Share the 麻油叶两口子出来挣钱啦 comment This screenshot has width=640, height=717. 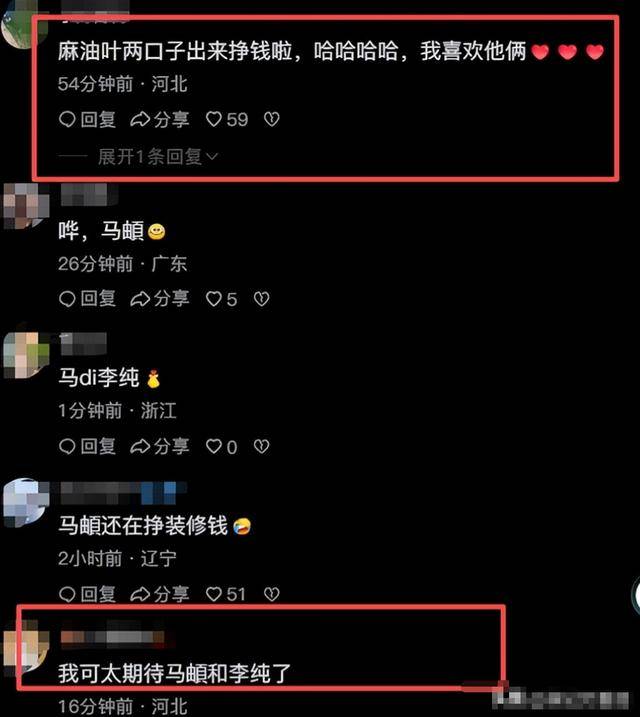click(x=160, y=120)
